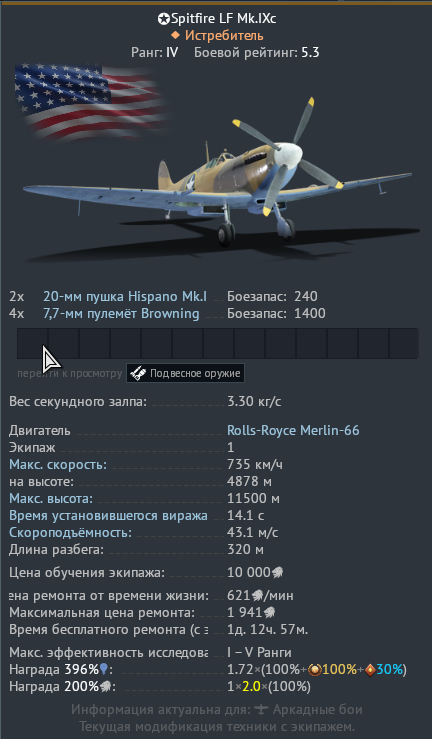Click the Макс. высота label
The image size is (432, 739).
[x=51, y=499]
